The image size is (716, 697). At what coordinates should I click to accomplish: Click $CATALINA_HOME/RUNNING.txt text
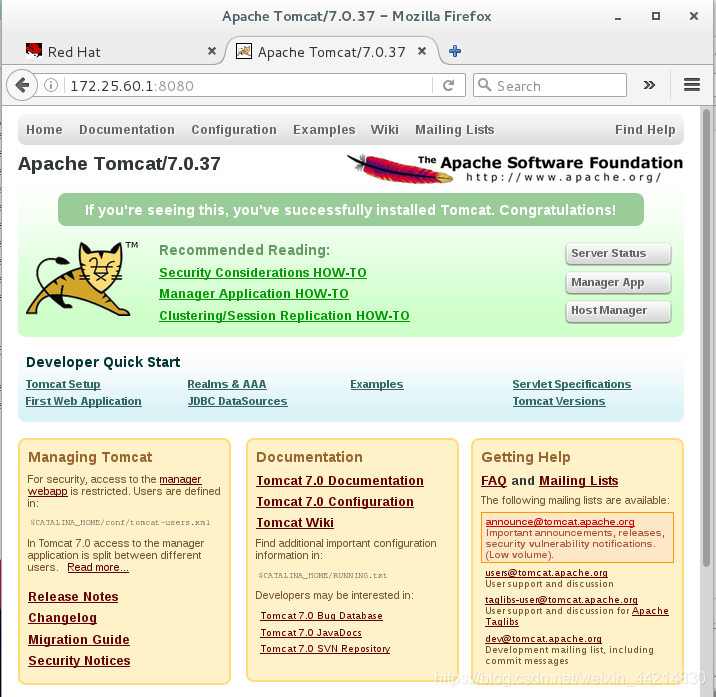[322, 576]
